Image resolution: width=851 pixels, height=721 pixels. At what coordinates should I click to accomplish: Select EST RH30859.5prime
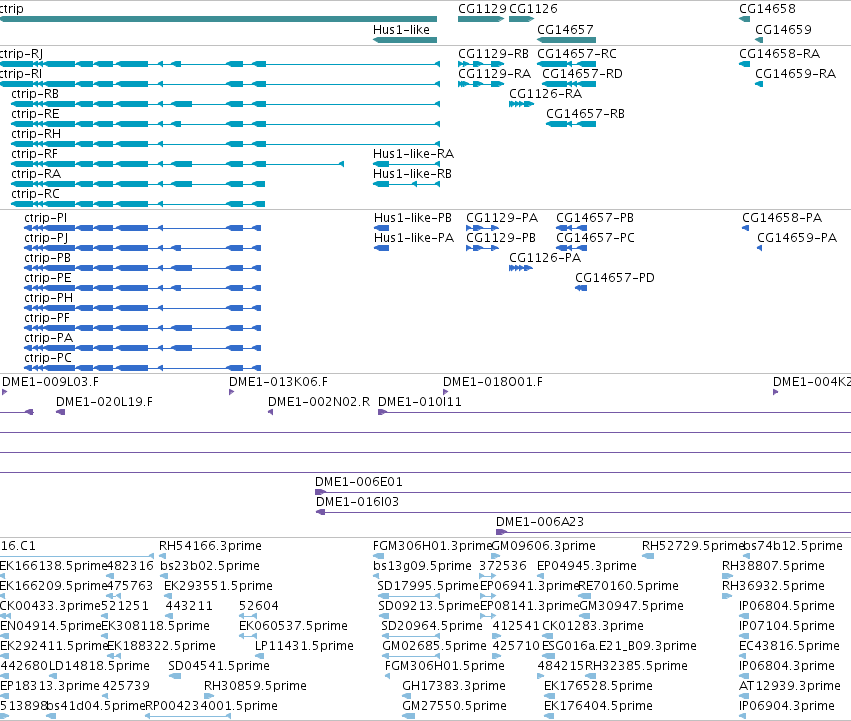point(208,696)
